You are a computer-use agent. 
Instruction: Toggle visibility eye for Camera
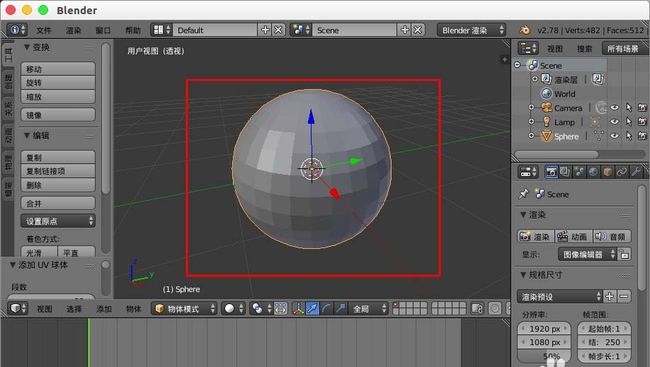(x=614, y=108)
